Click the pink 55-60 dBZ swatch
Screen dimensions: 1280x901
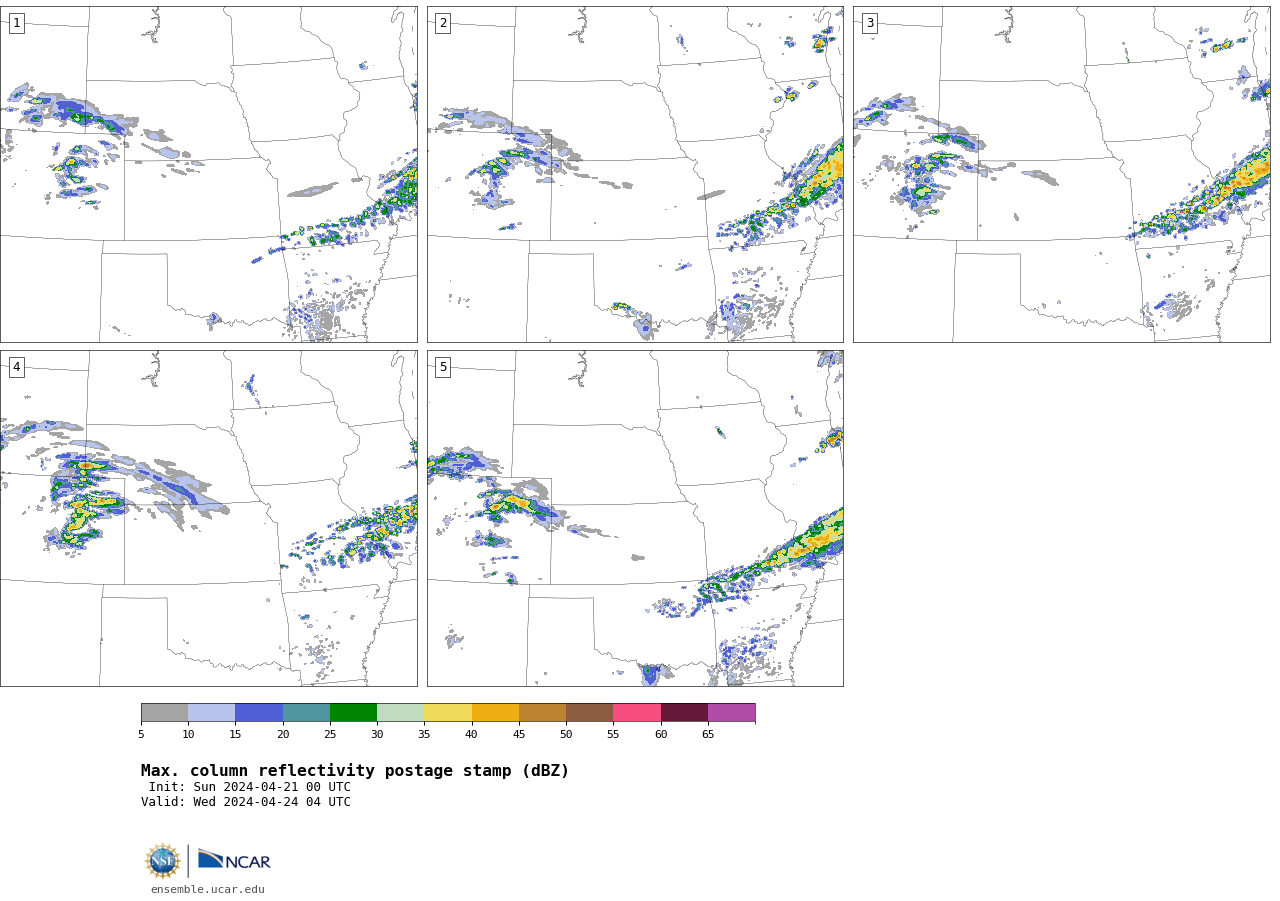[x=637, y=713]
